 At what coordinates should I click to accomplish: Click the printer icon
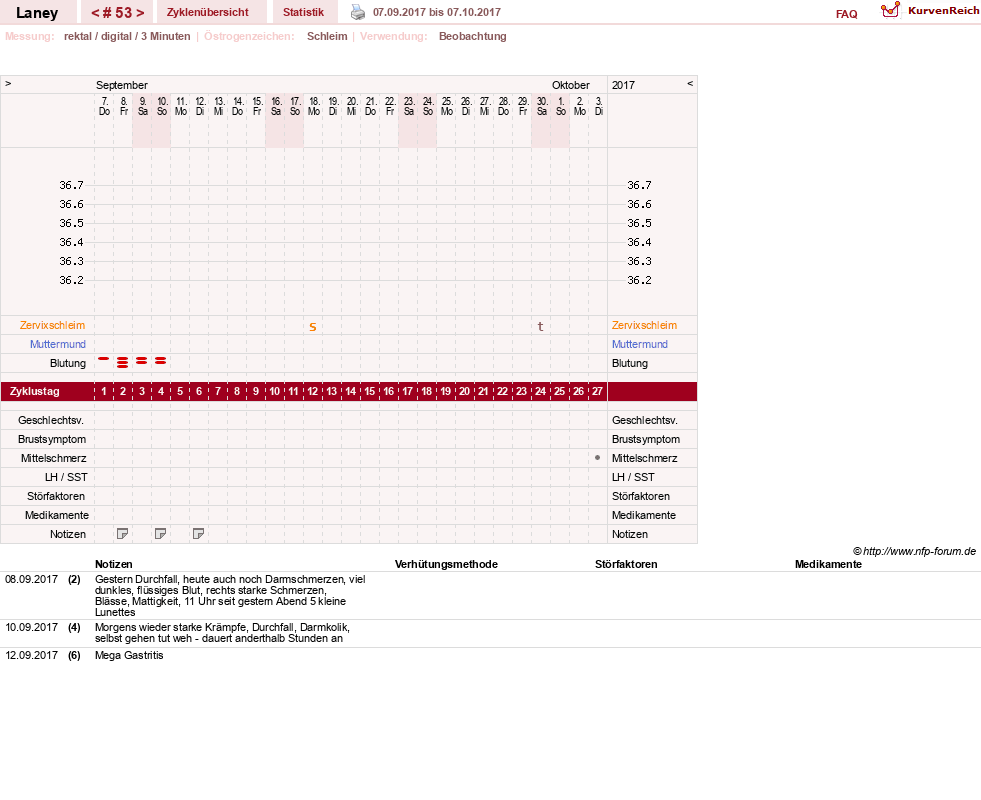click(x=357, y=12)
